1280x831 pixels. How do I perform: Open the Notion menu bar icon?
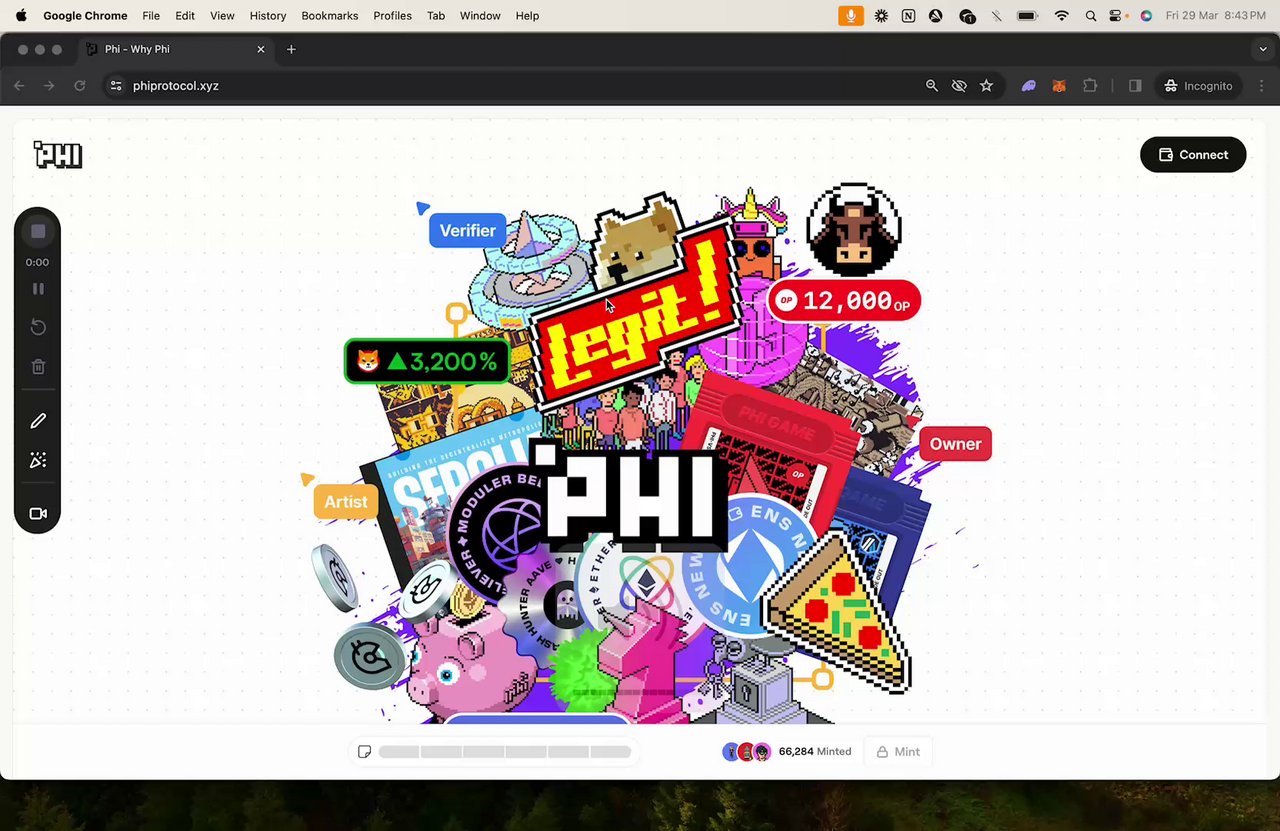pyautogui.click(x=908, y=16)
